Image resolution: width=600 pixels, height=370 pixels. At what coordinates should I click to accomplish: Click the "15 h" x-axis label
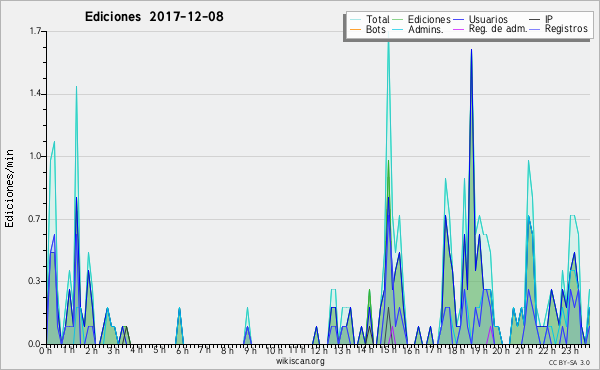[x=388, y=350]
